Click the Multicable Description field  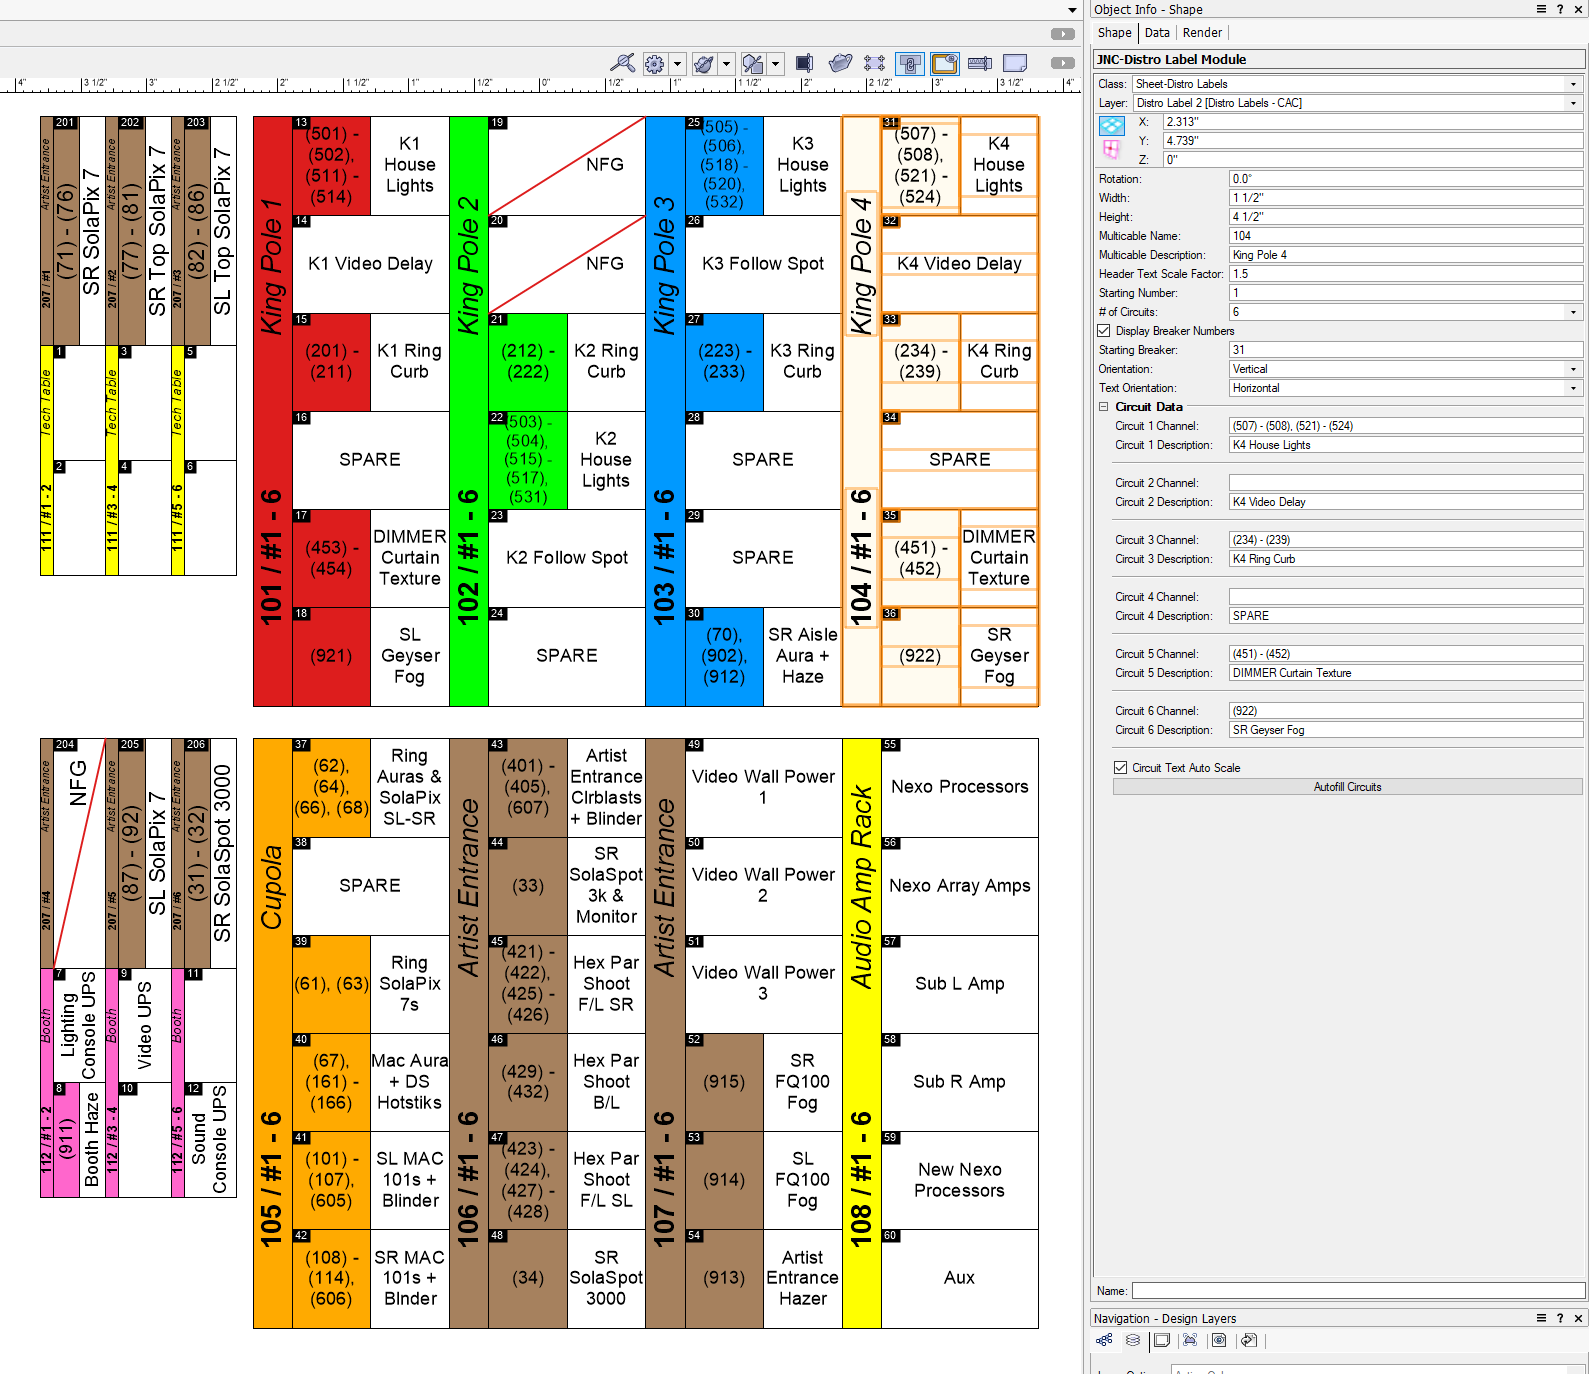(x=1405, y=255)
